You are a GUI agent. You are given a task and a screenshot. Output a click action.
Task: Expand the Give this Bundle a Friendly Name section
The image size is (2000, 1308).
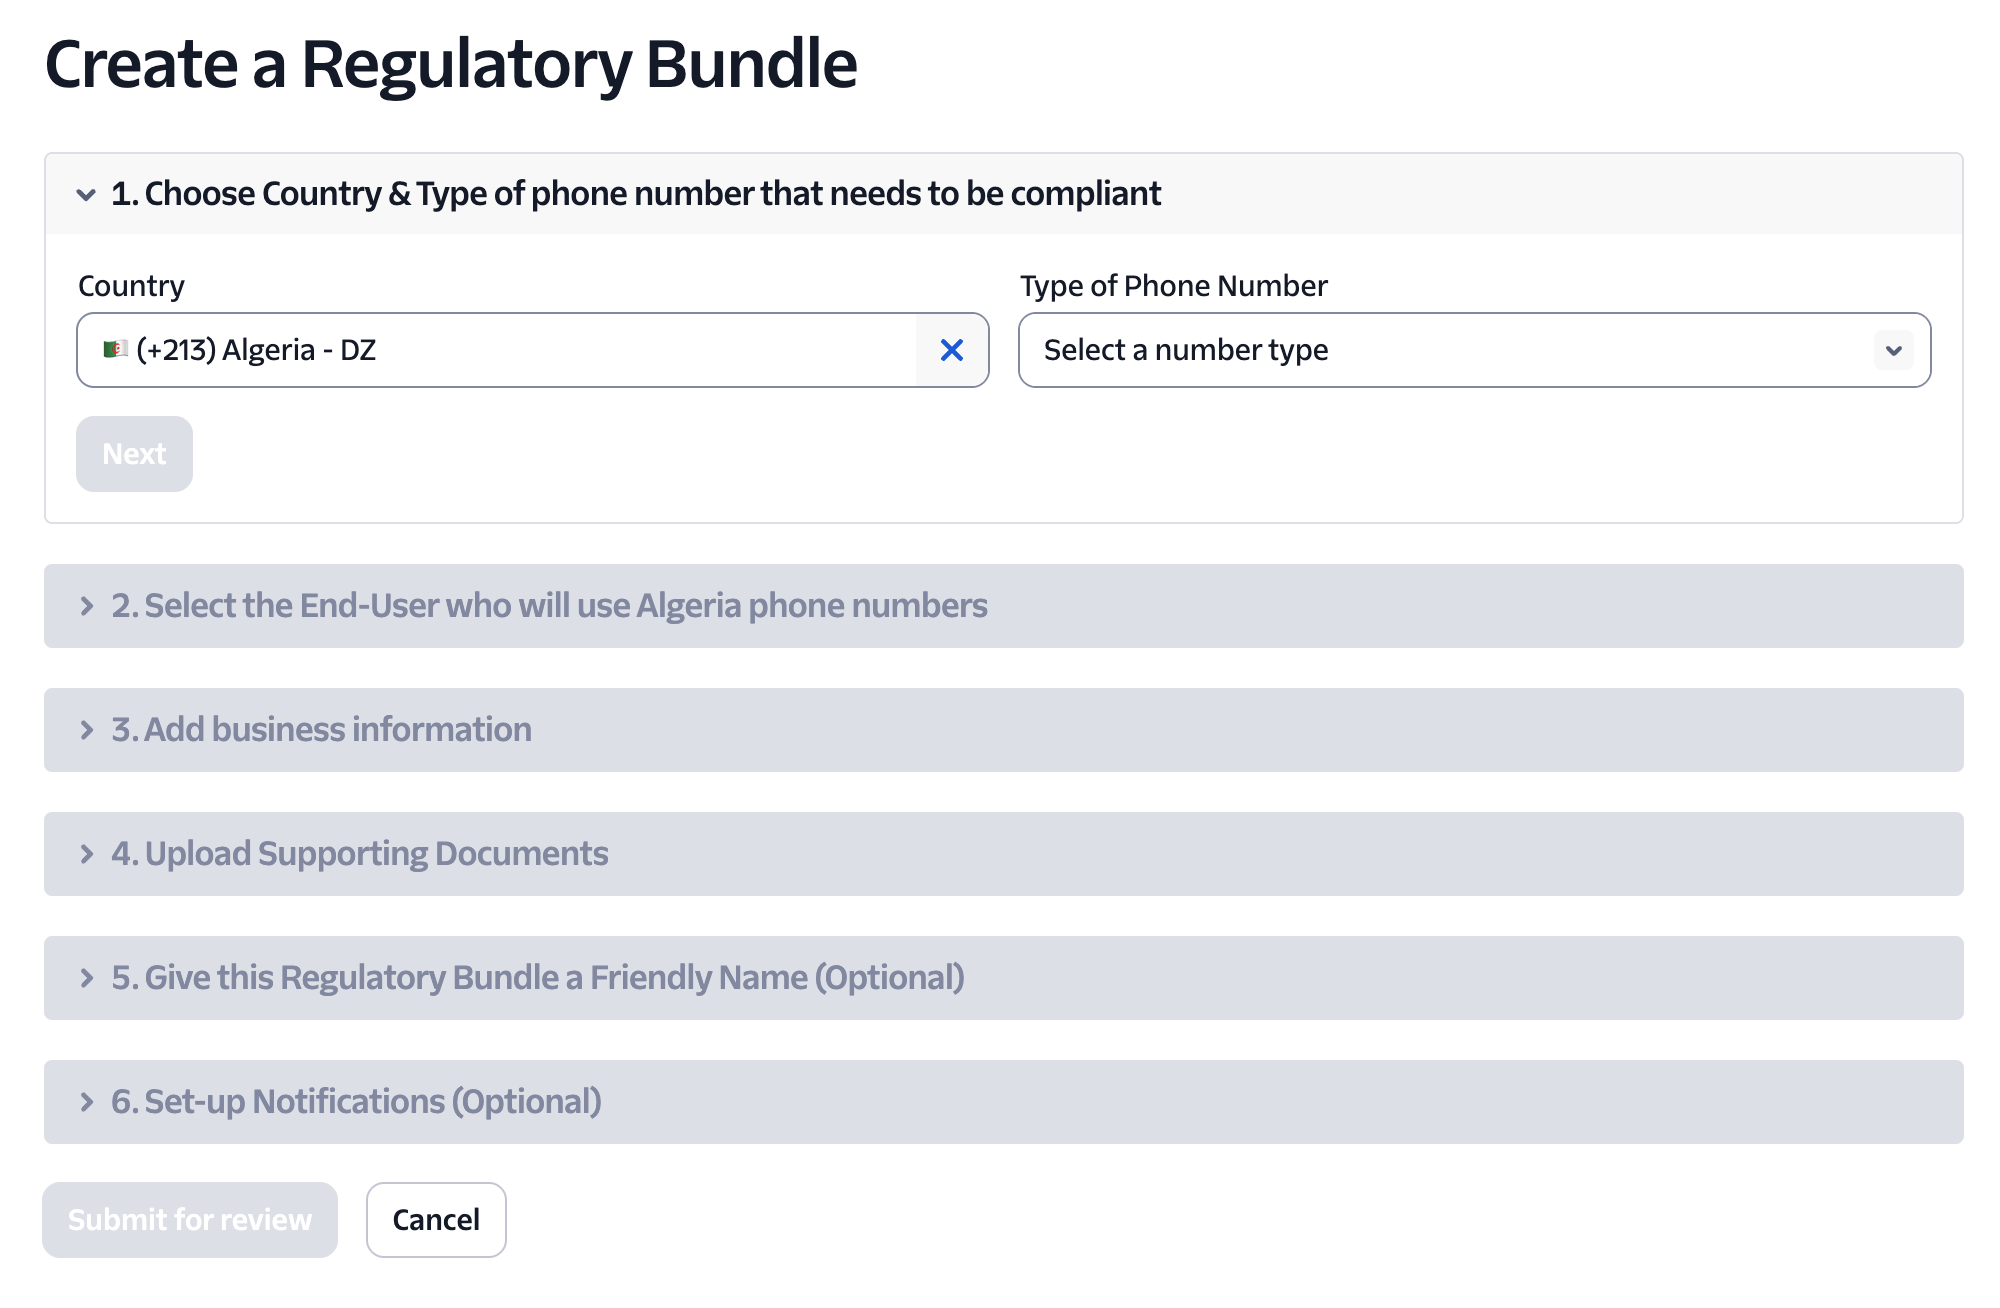click(538, 978)
